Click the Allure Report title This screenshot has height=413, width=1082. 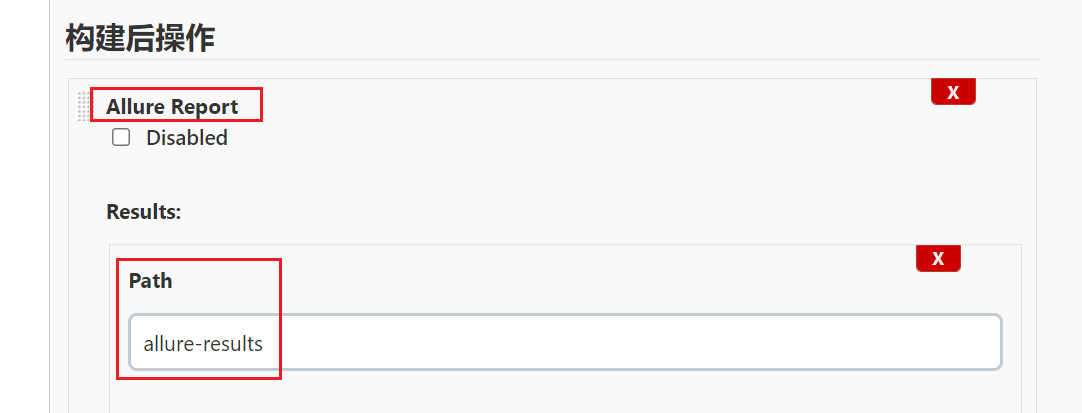173,106
